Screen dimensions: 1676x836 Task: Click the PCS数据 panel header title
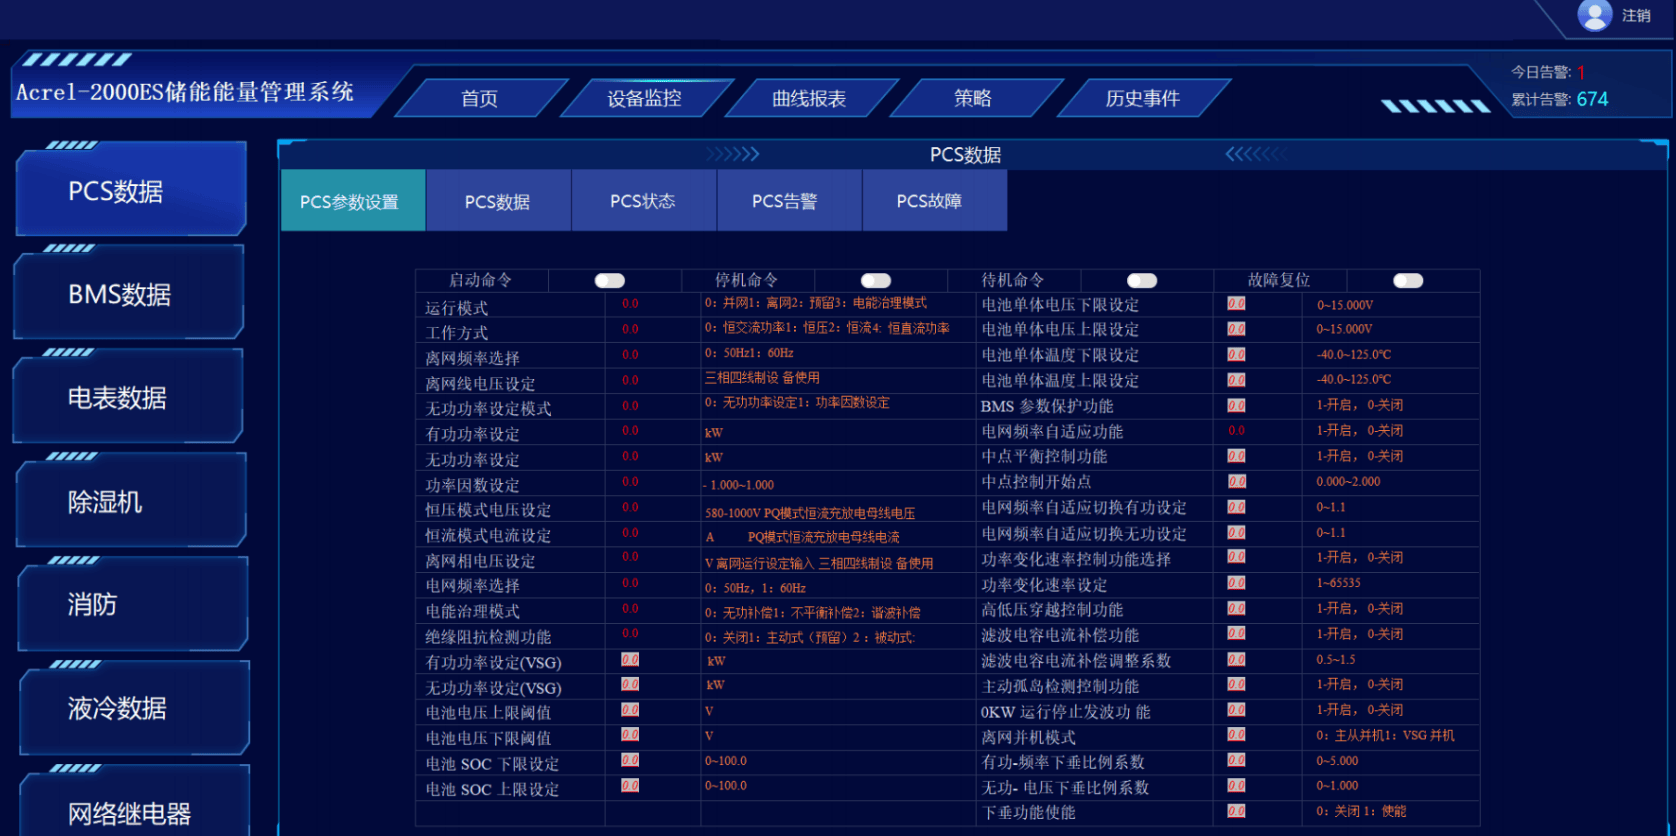coord(965,154)
